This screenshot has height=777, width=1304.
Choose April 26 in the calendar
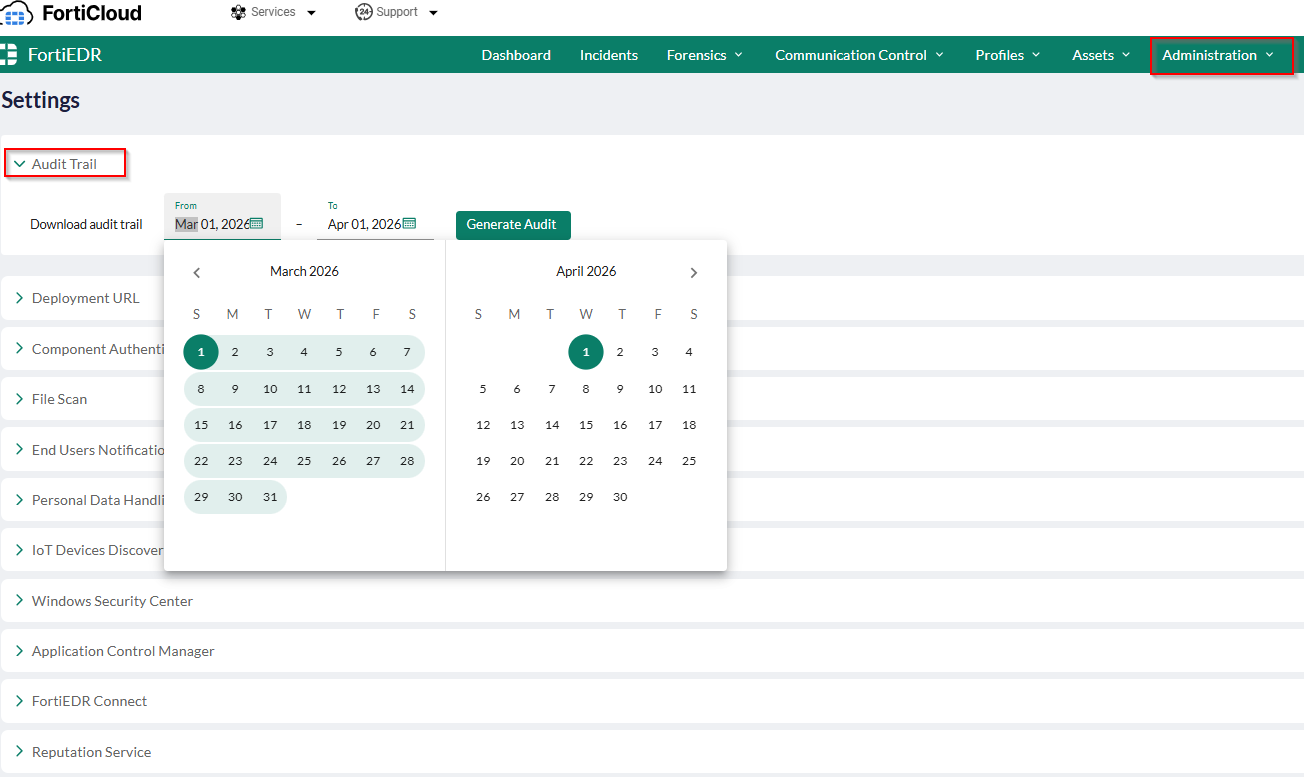(x=483, y=497)
